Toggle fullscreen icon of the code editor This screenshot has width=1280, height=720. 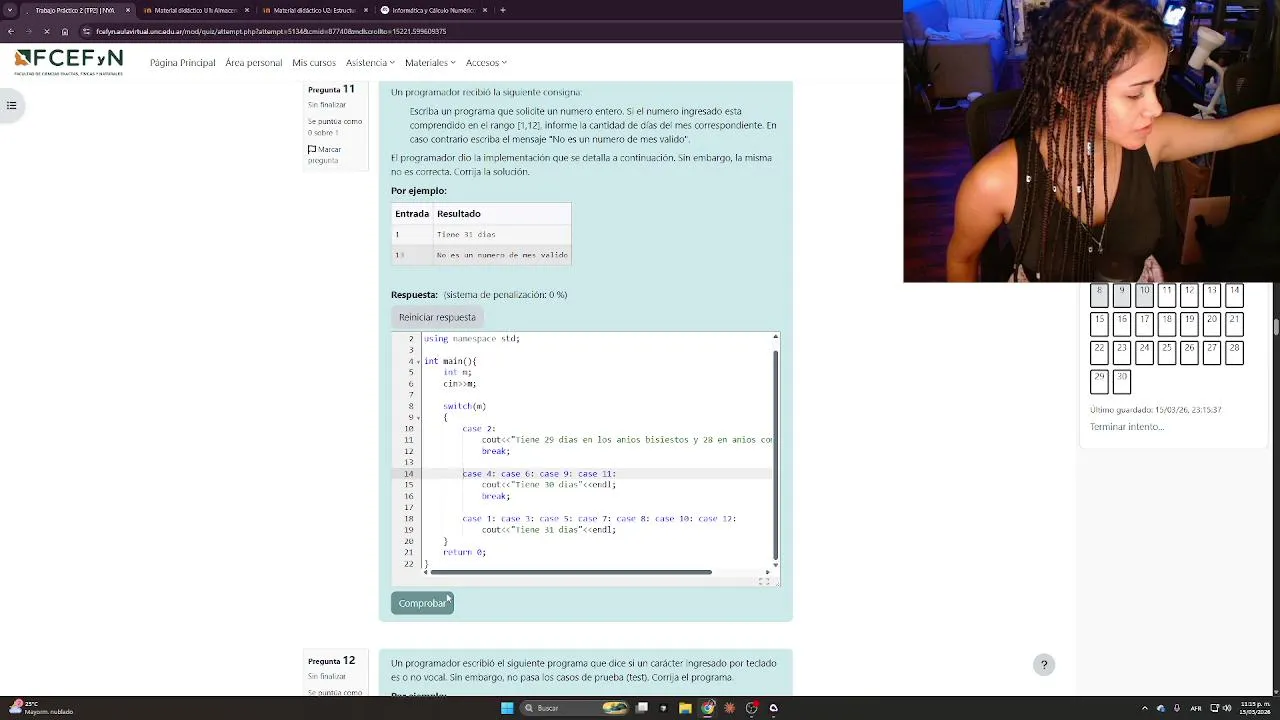coord(764,581)
